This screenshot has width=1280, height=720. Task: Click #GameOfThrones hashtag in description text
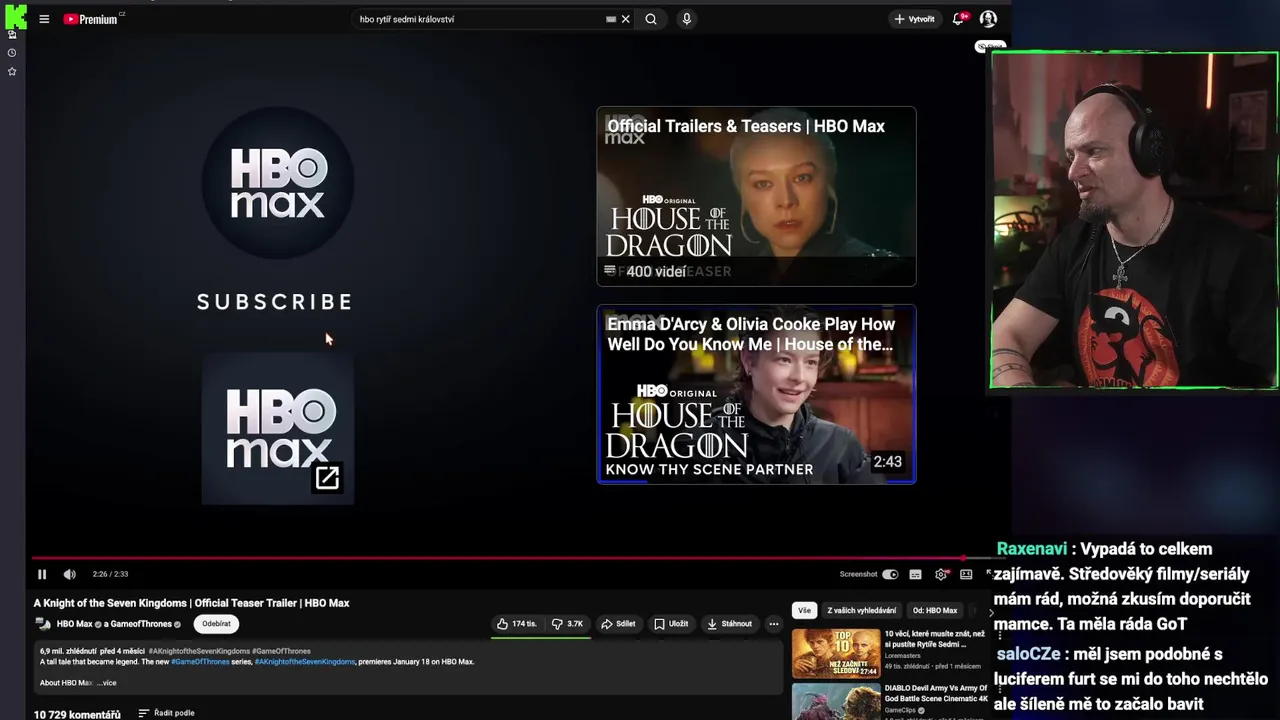tap(200, 662)
